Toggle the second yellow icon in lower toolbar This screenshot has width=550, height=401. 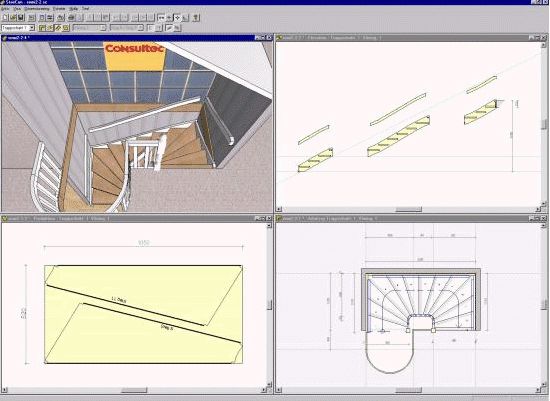click(50, 28)
